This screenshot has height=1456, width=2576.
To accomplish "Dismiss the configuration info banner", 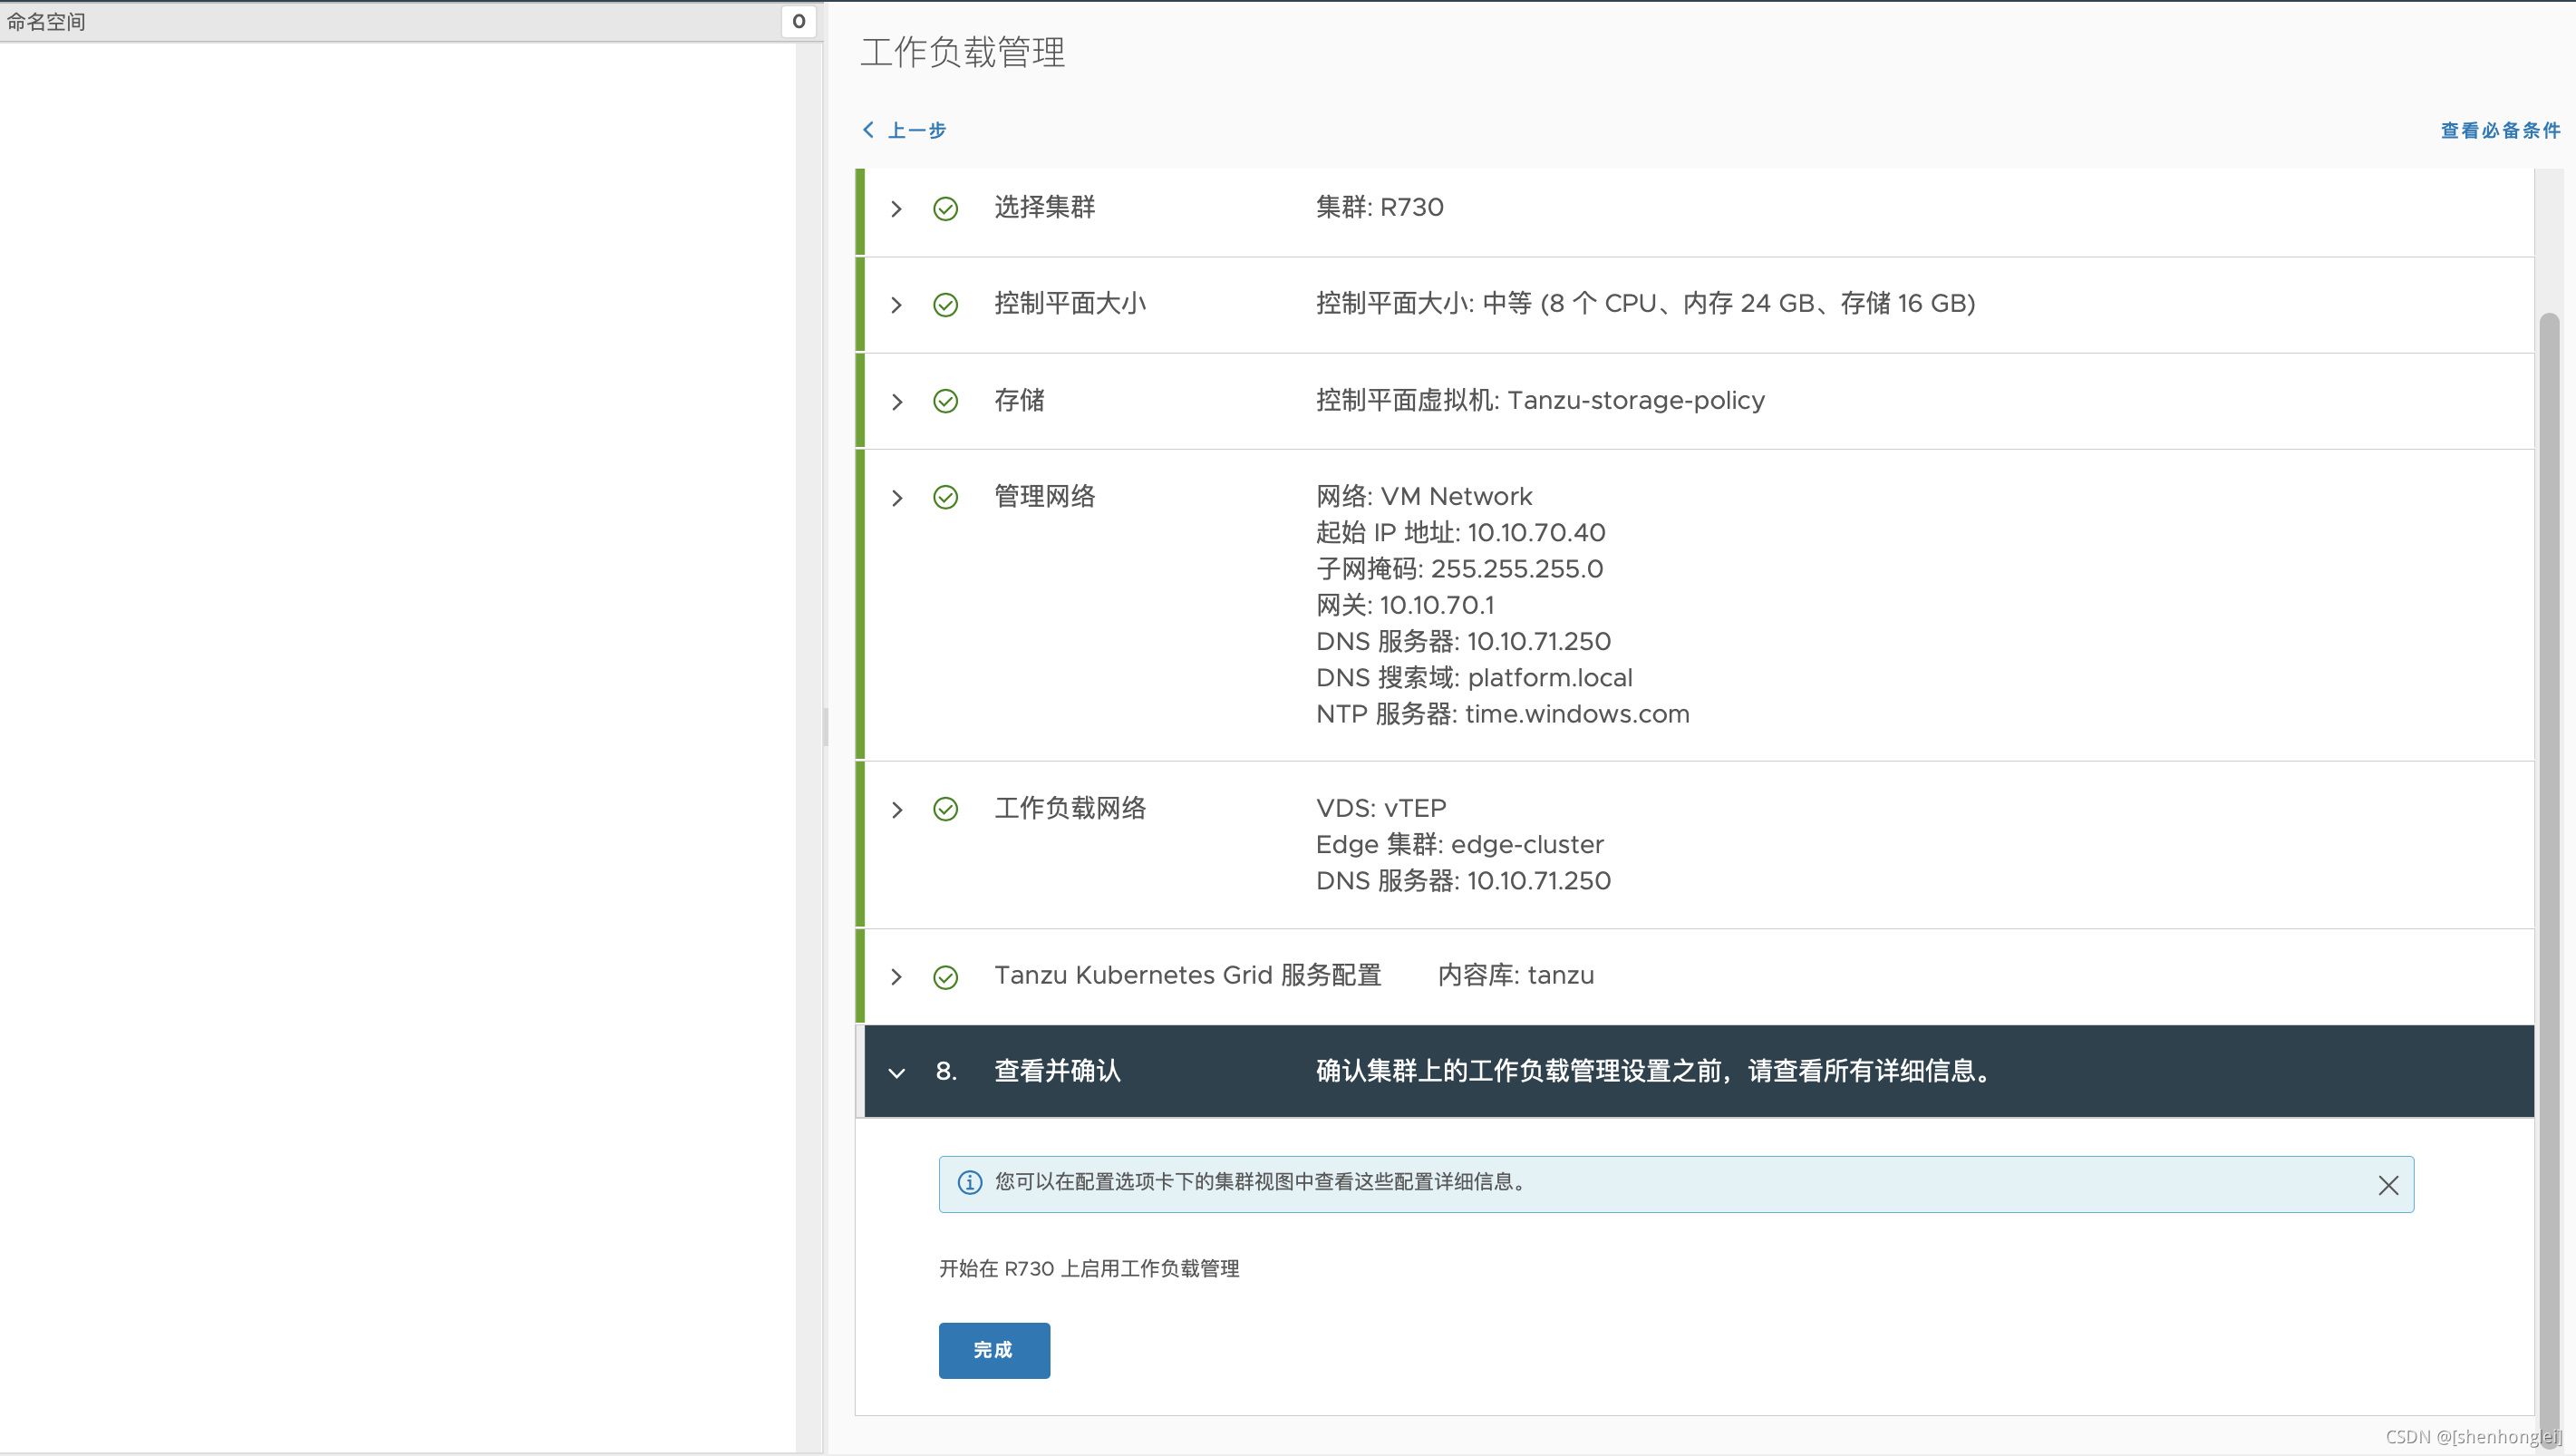I will (2389, 1185).
